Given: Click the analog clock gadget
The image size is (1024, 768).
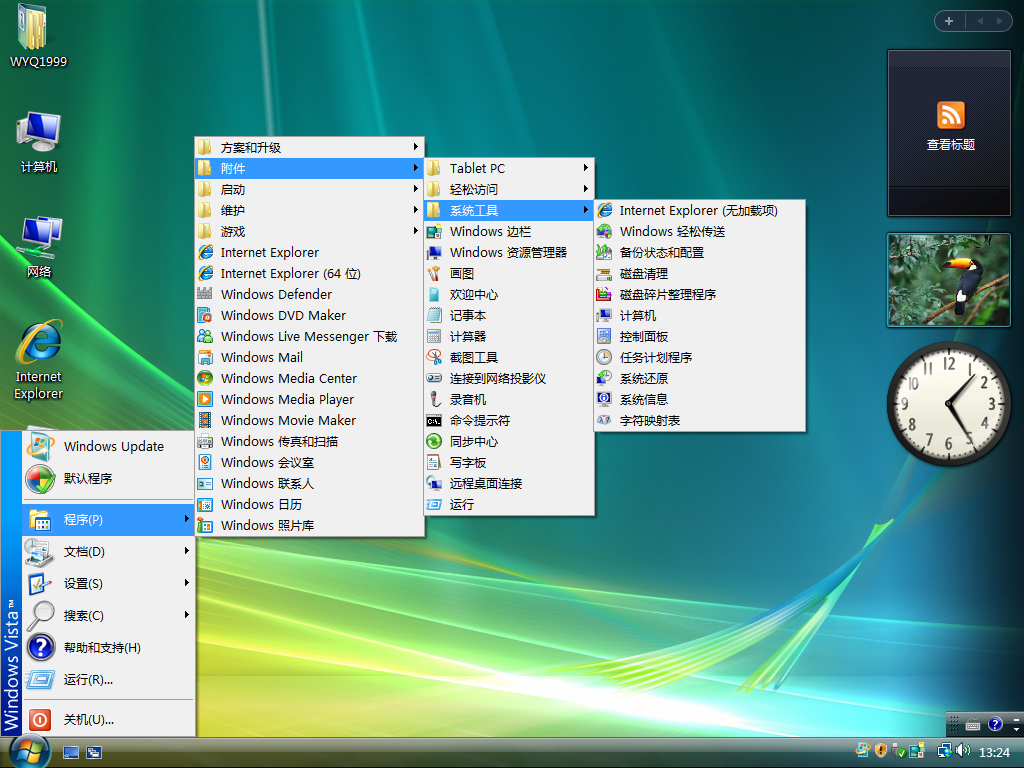Looking at the screenshot, I should click(948, 402).
